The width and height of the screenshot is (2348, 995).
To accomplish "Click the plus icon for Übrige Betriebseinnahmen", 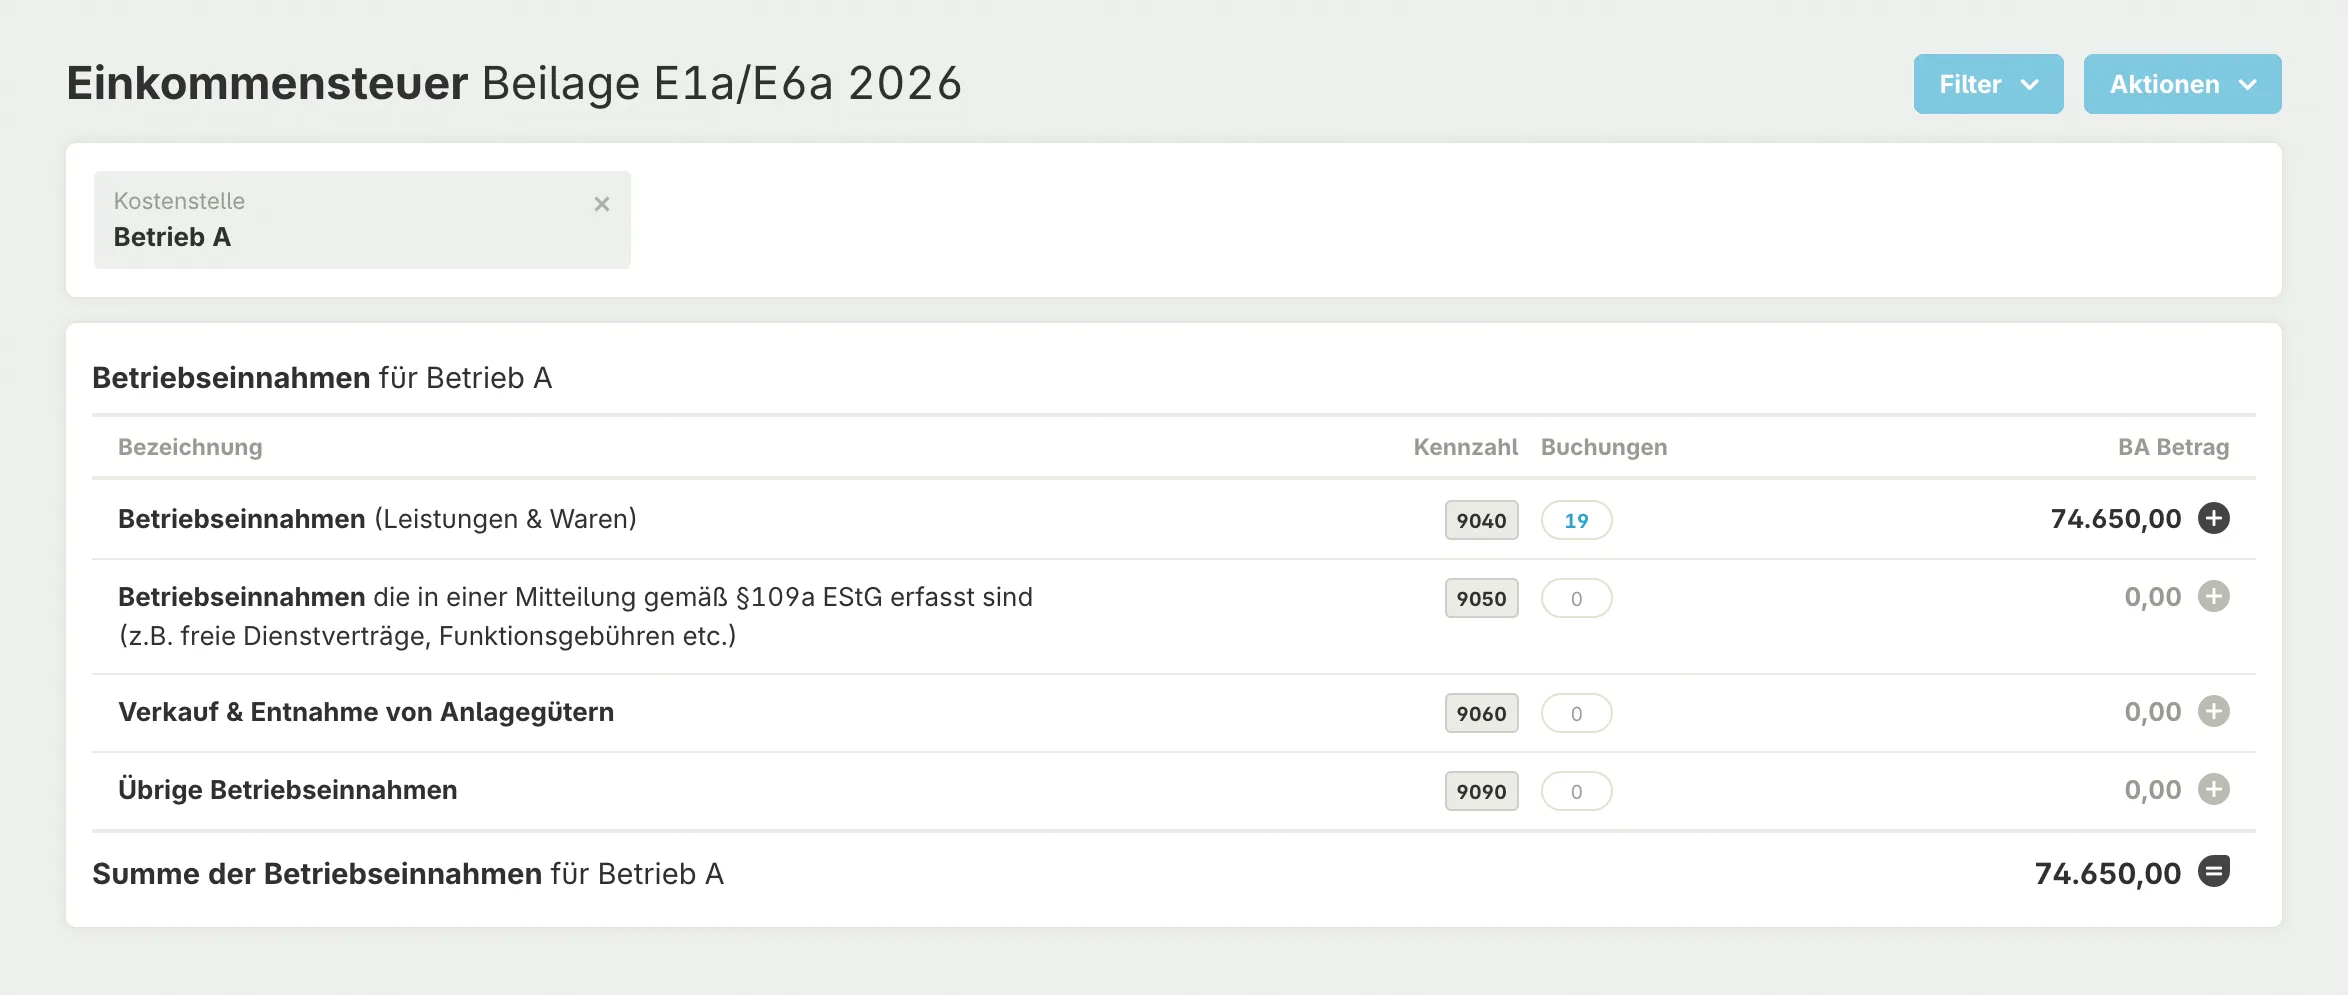I will point(2213,789).
